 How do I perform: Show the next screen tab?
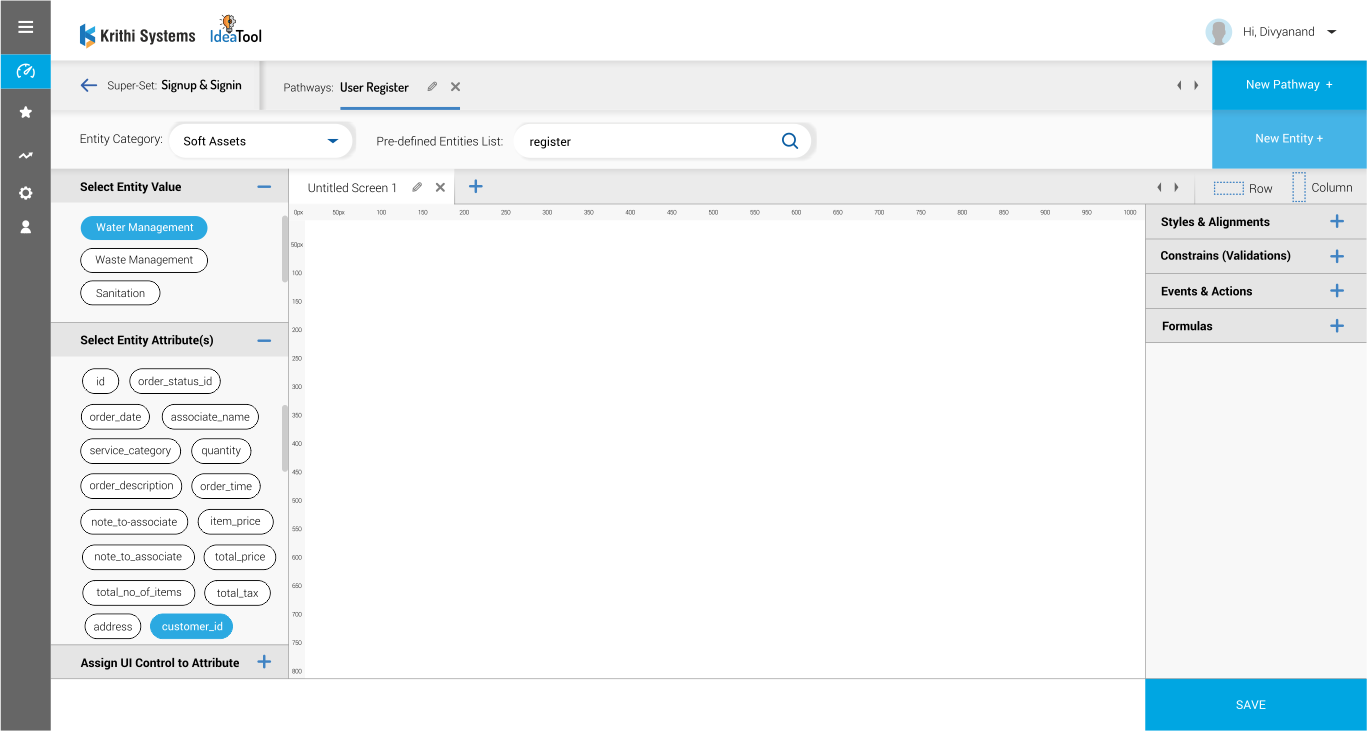point(1176,187)
